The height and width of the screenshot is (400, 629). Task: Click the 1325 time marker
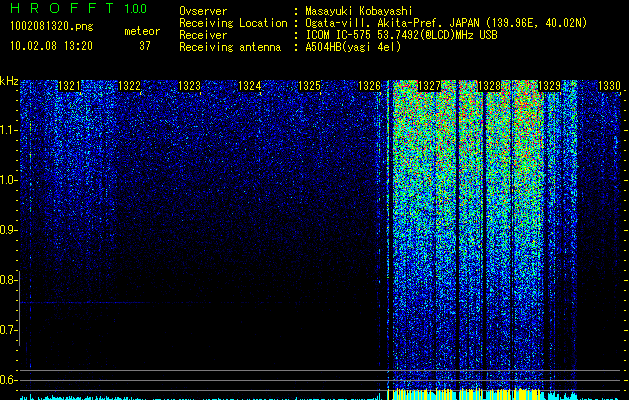(309, 86)
